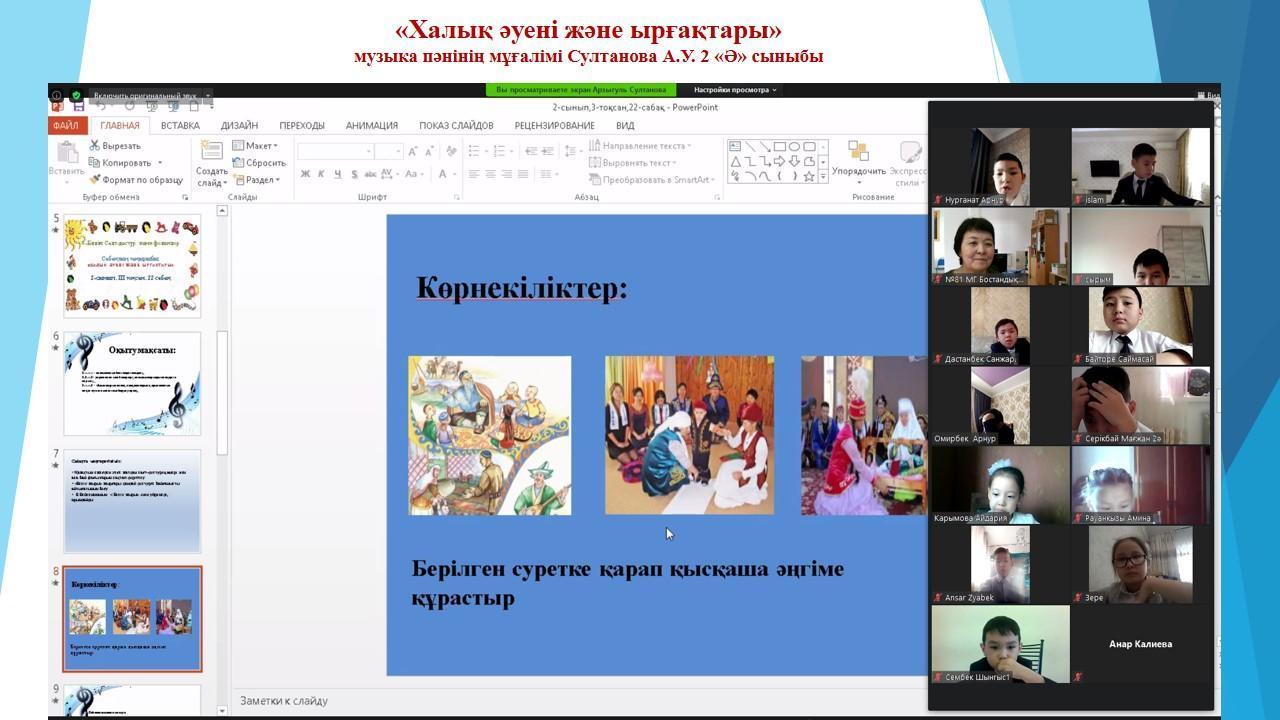
Task: Toggle italic (К) formatting
Action: [321, 174]
